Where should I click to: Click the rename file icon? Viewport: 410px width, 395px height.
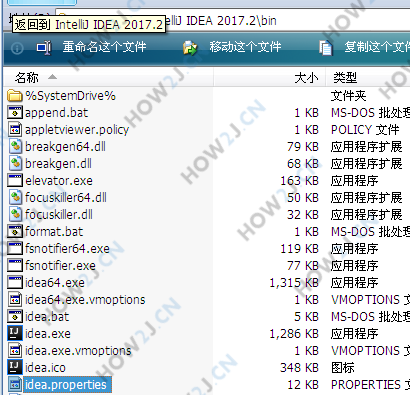click(x=44, y=48)
